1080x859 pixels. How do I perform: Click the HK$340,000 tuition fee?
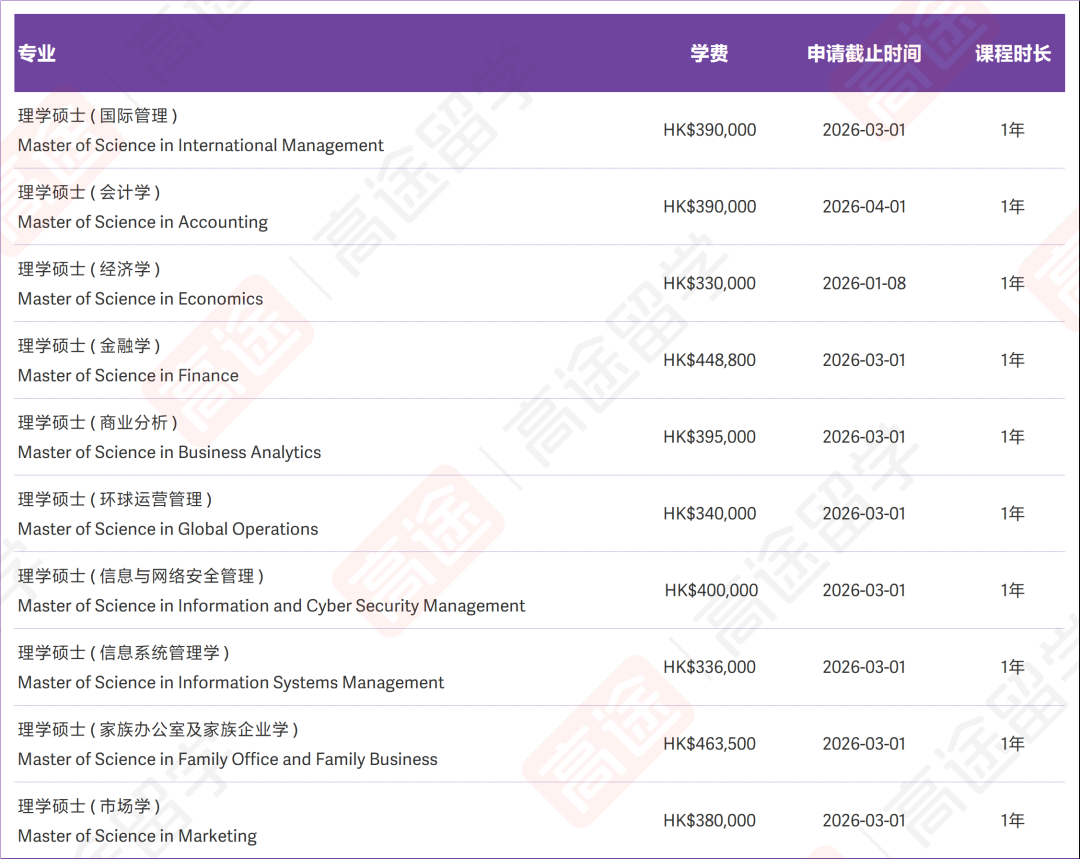pos(709,514)
